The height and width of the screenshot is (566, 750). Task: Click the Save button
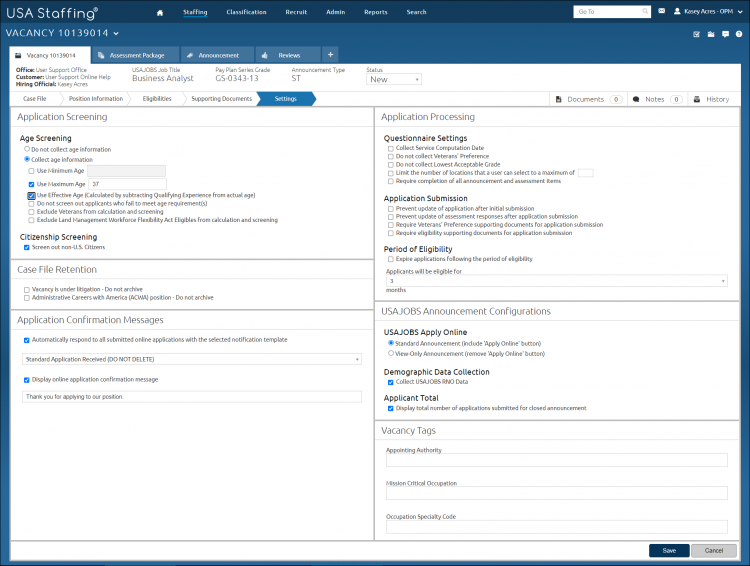669,551
